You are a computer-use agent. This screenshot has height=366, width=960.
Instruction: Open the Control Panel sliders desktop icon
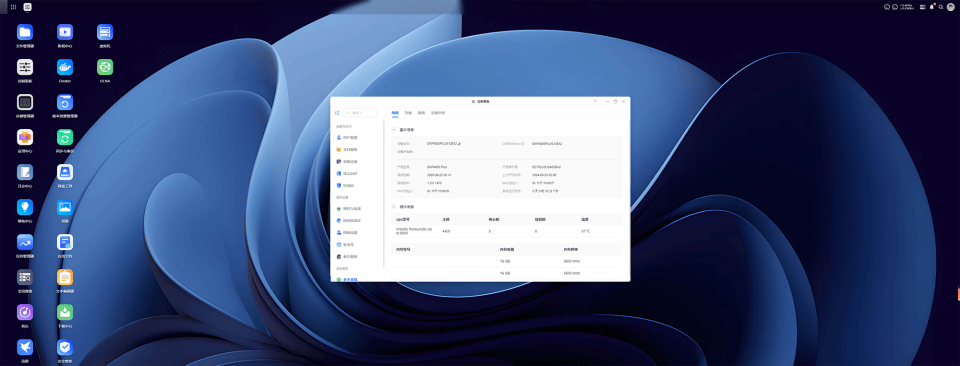point(25,67)
